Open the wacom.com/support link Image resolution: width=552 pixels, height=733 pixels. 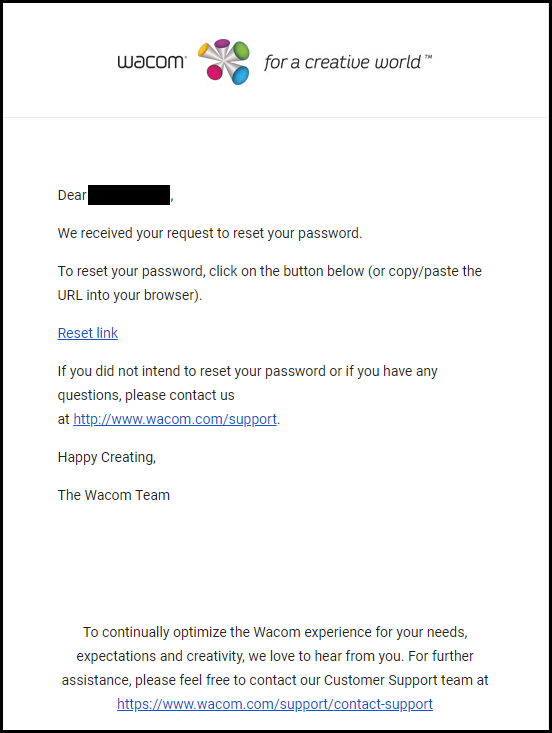(x=175, y=419)
